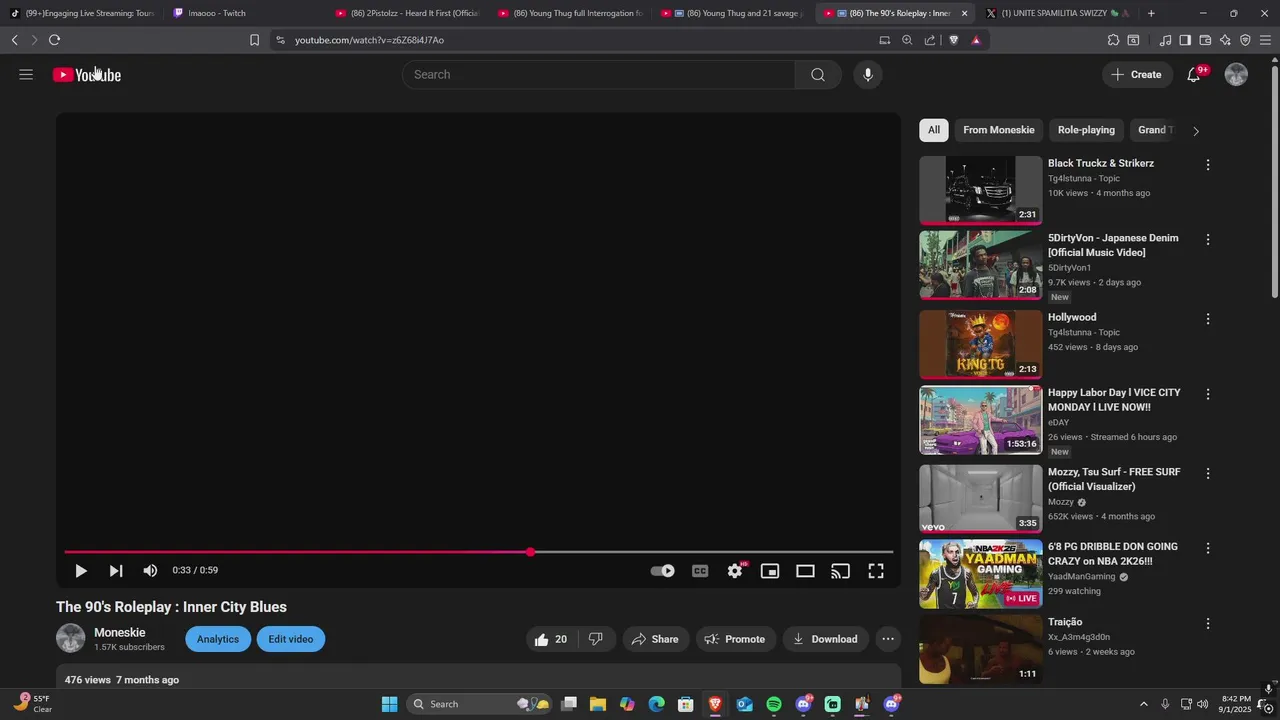The height and width of the screenshot is (720, 1280).
Task: Open more actions under the video
Action: click(x=888, y=639)
